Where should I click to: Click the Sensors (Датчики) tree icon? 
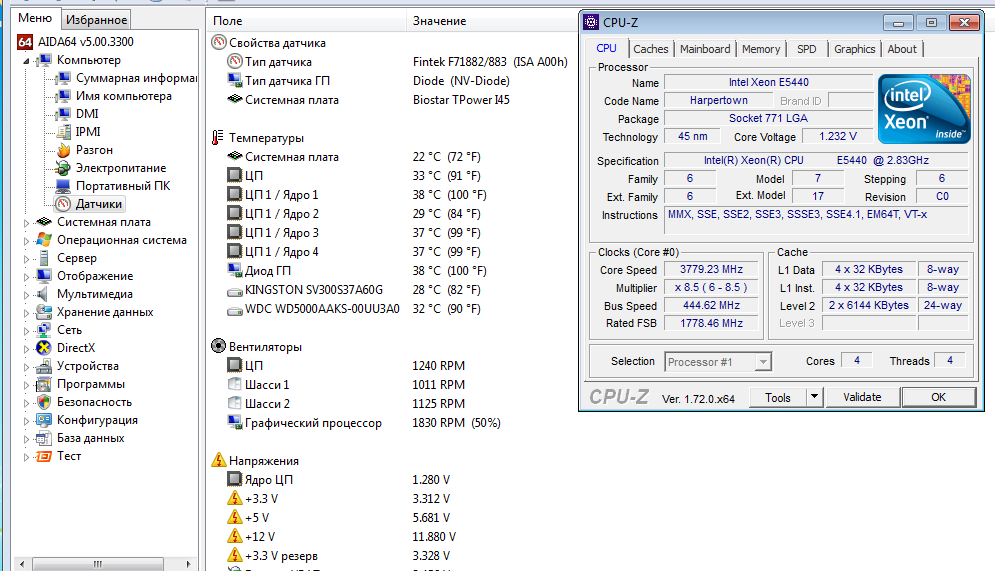(x=63, y=204)
